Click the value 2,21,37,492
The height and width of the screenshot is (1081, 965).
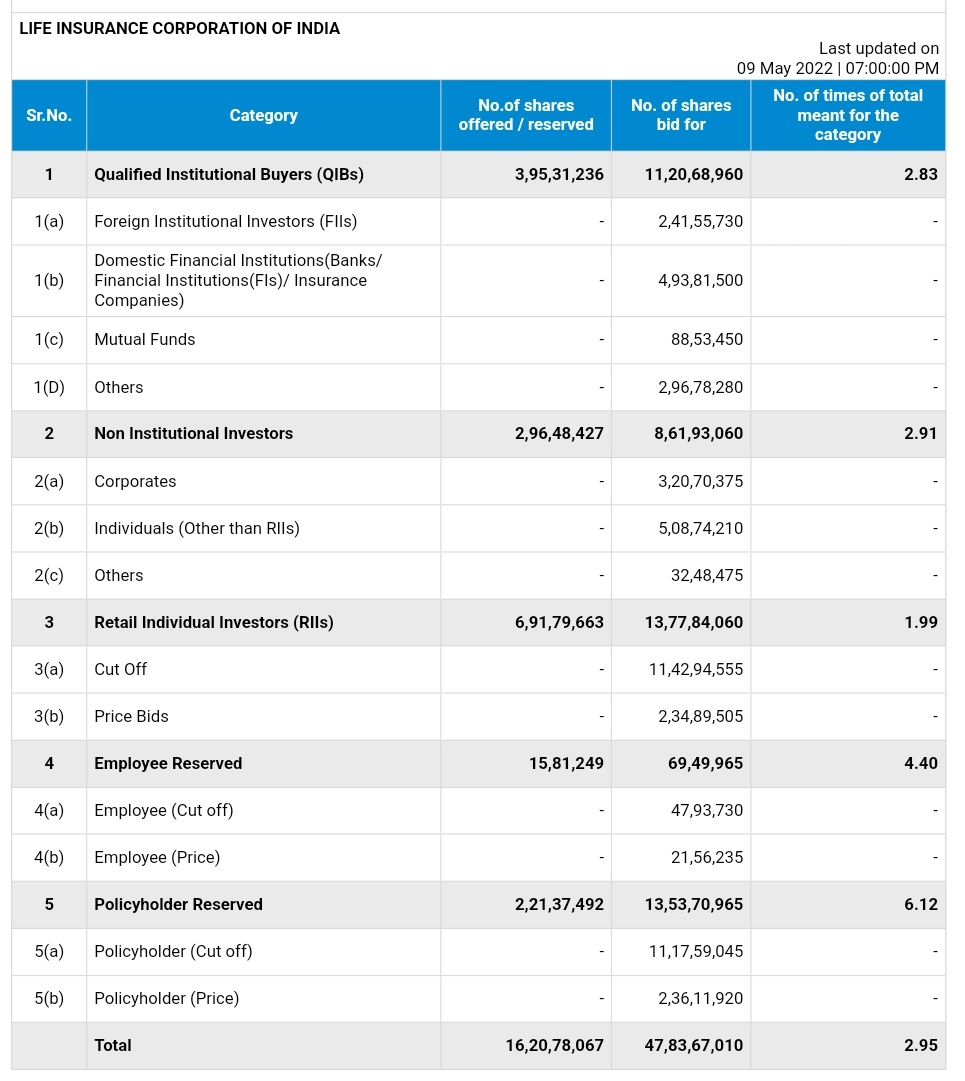pos(559,905)
